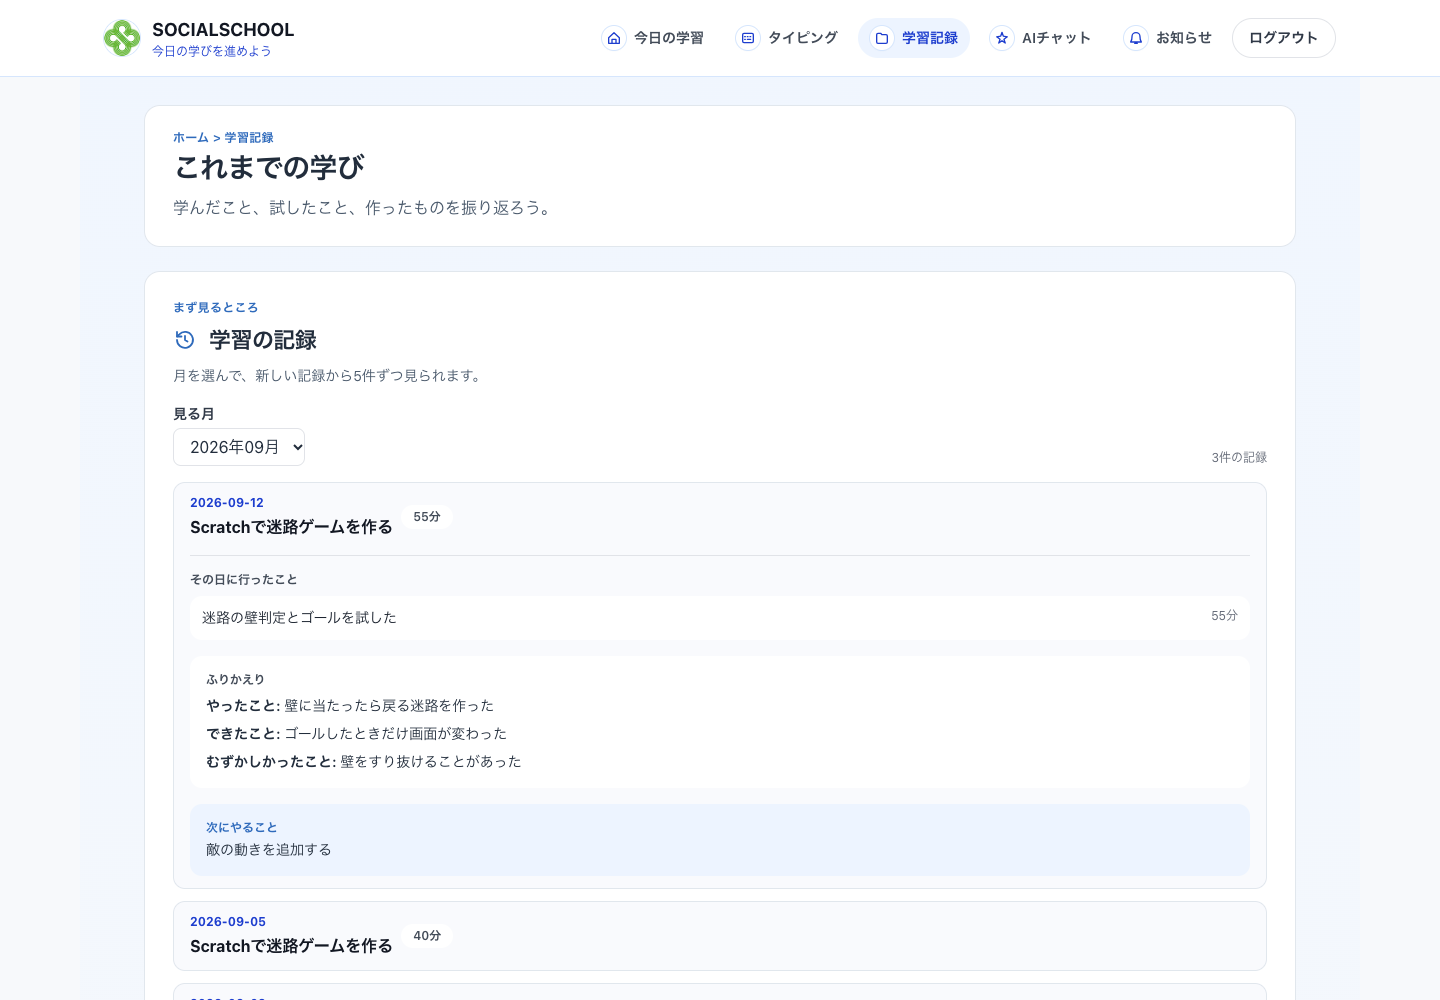The height and width of the screenshot is (1000, 1440).
Task: Click the 3件の記録 count text
Action: 1239,457
